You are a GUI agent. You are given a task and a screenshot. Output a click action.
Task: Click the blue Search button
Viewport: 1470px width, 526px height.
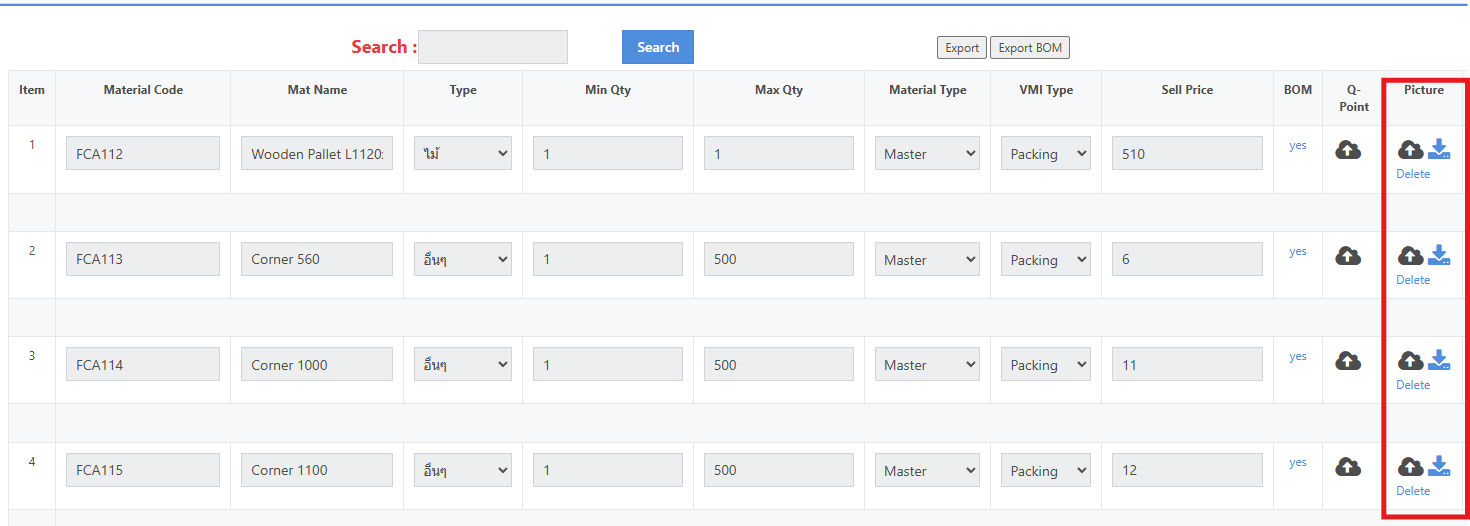pyautogui.click(x=658, y=47)
